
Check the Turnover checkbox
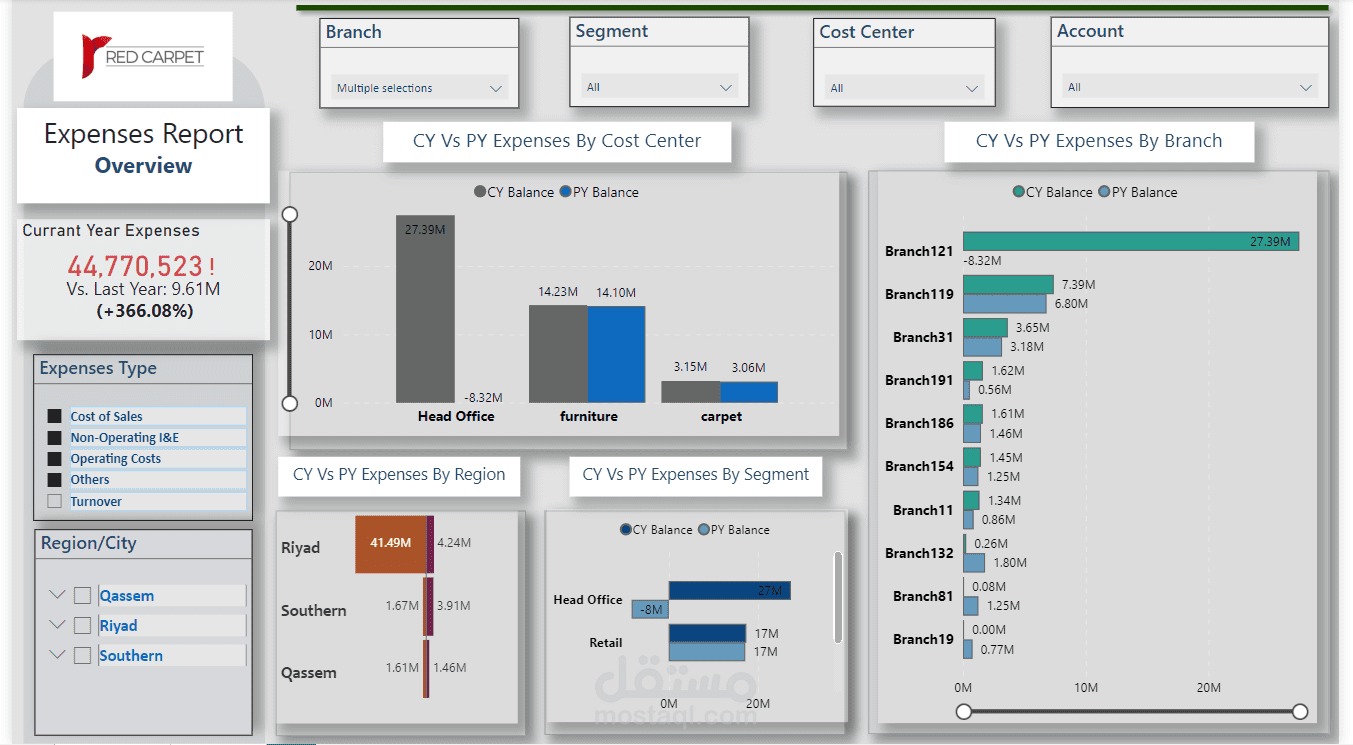[54, 501]
